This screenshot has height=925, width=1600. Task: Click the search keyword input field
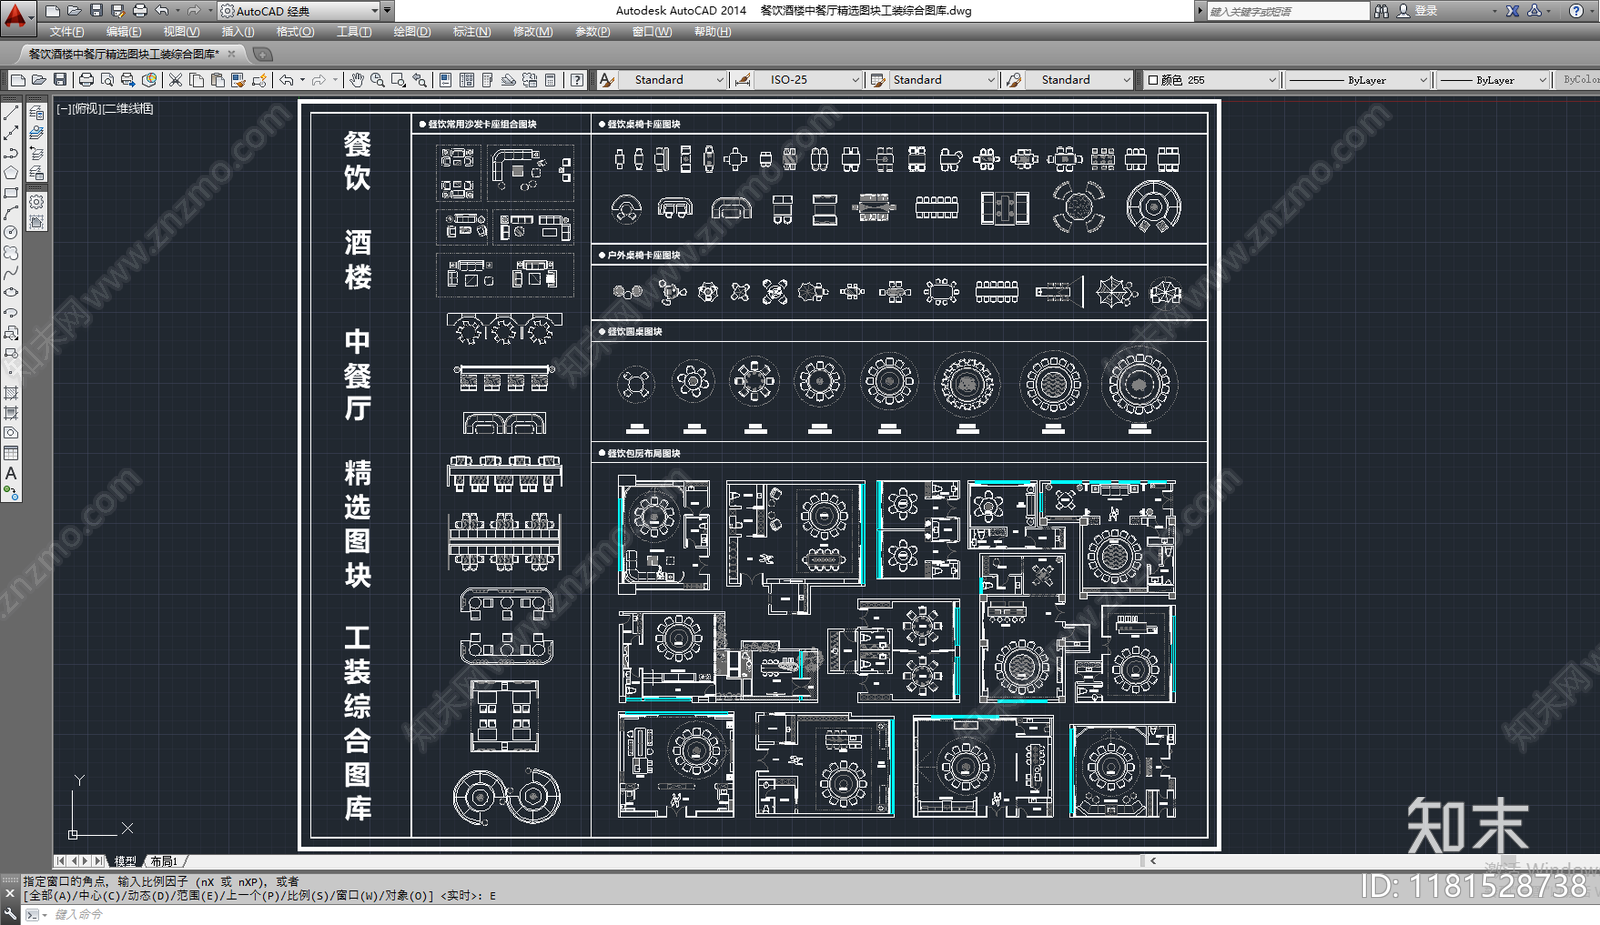pos(1287,11)
